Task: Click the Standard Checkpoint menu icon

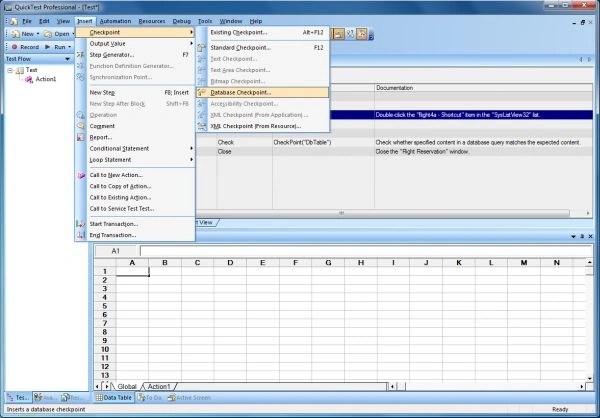Action: pyautogui.click(x=202, y=48)
